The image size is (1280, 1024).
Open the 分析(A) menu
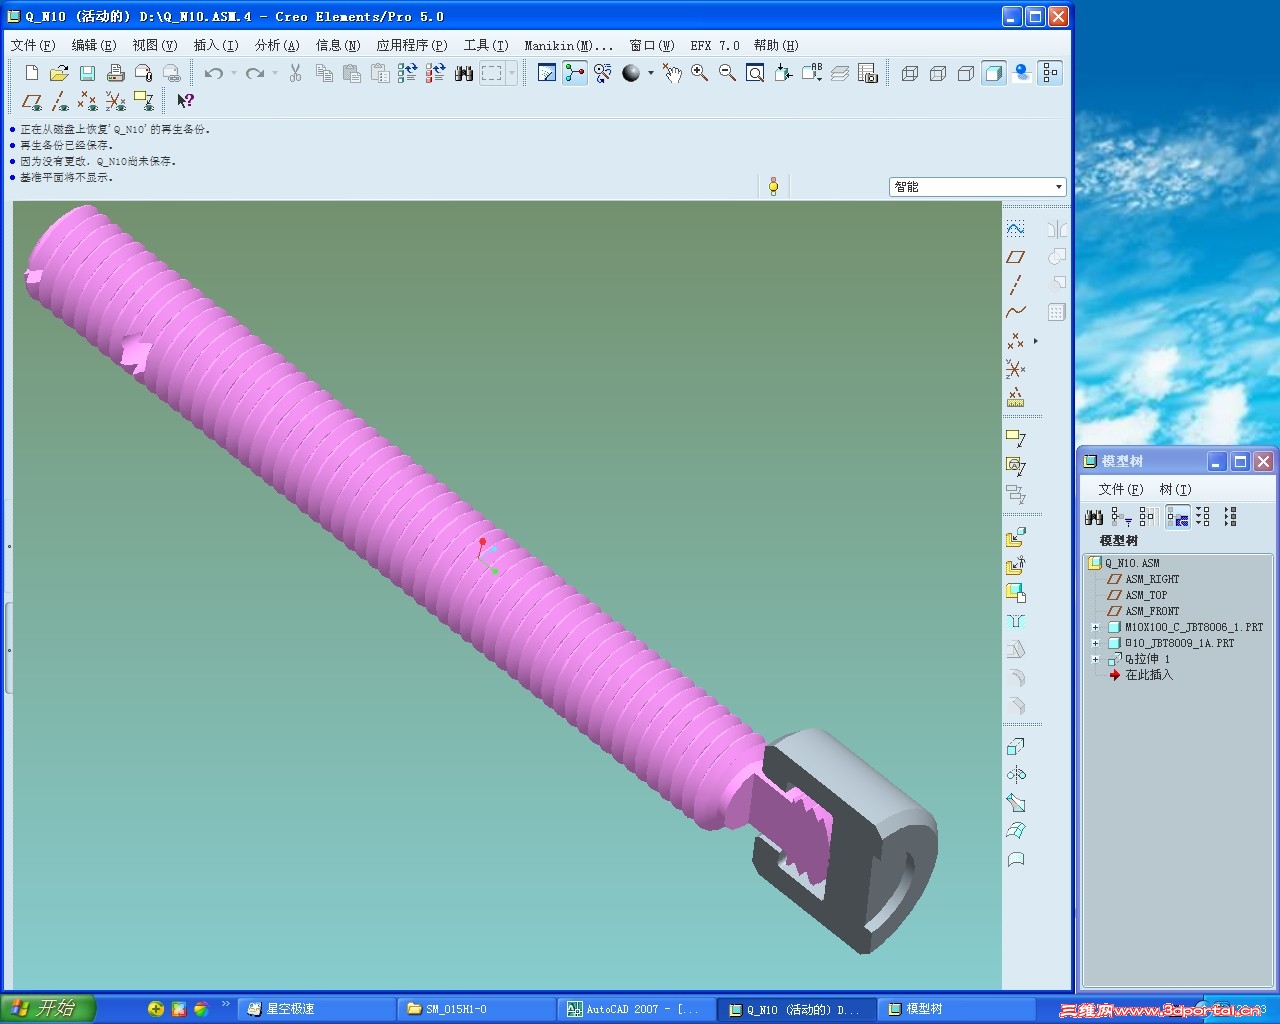[277, 45]
